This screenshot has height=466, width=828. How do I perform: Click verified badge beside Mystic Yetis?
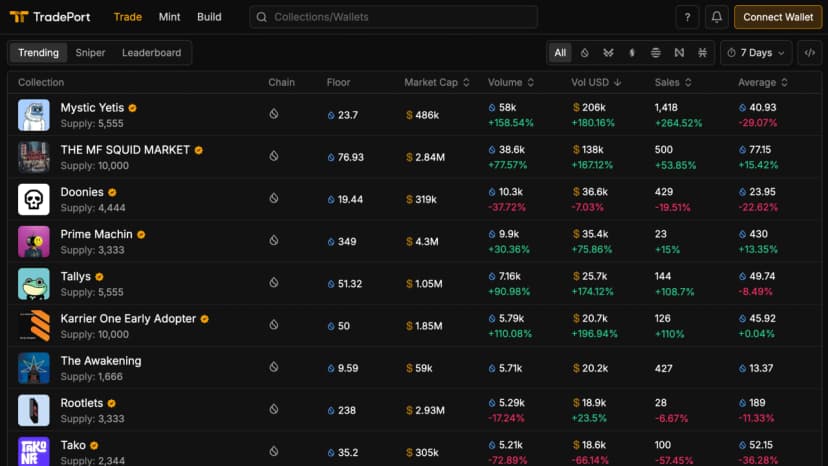pos(133,108)
